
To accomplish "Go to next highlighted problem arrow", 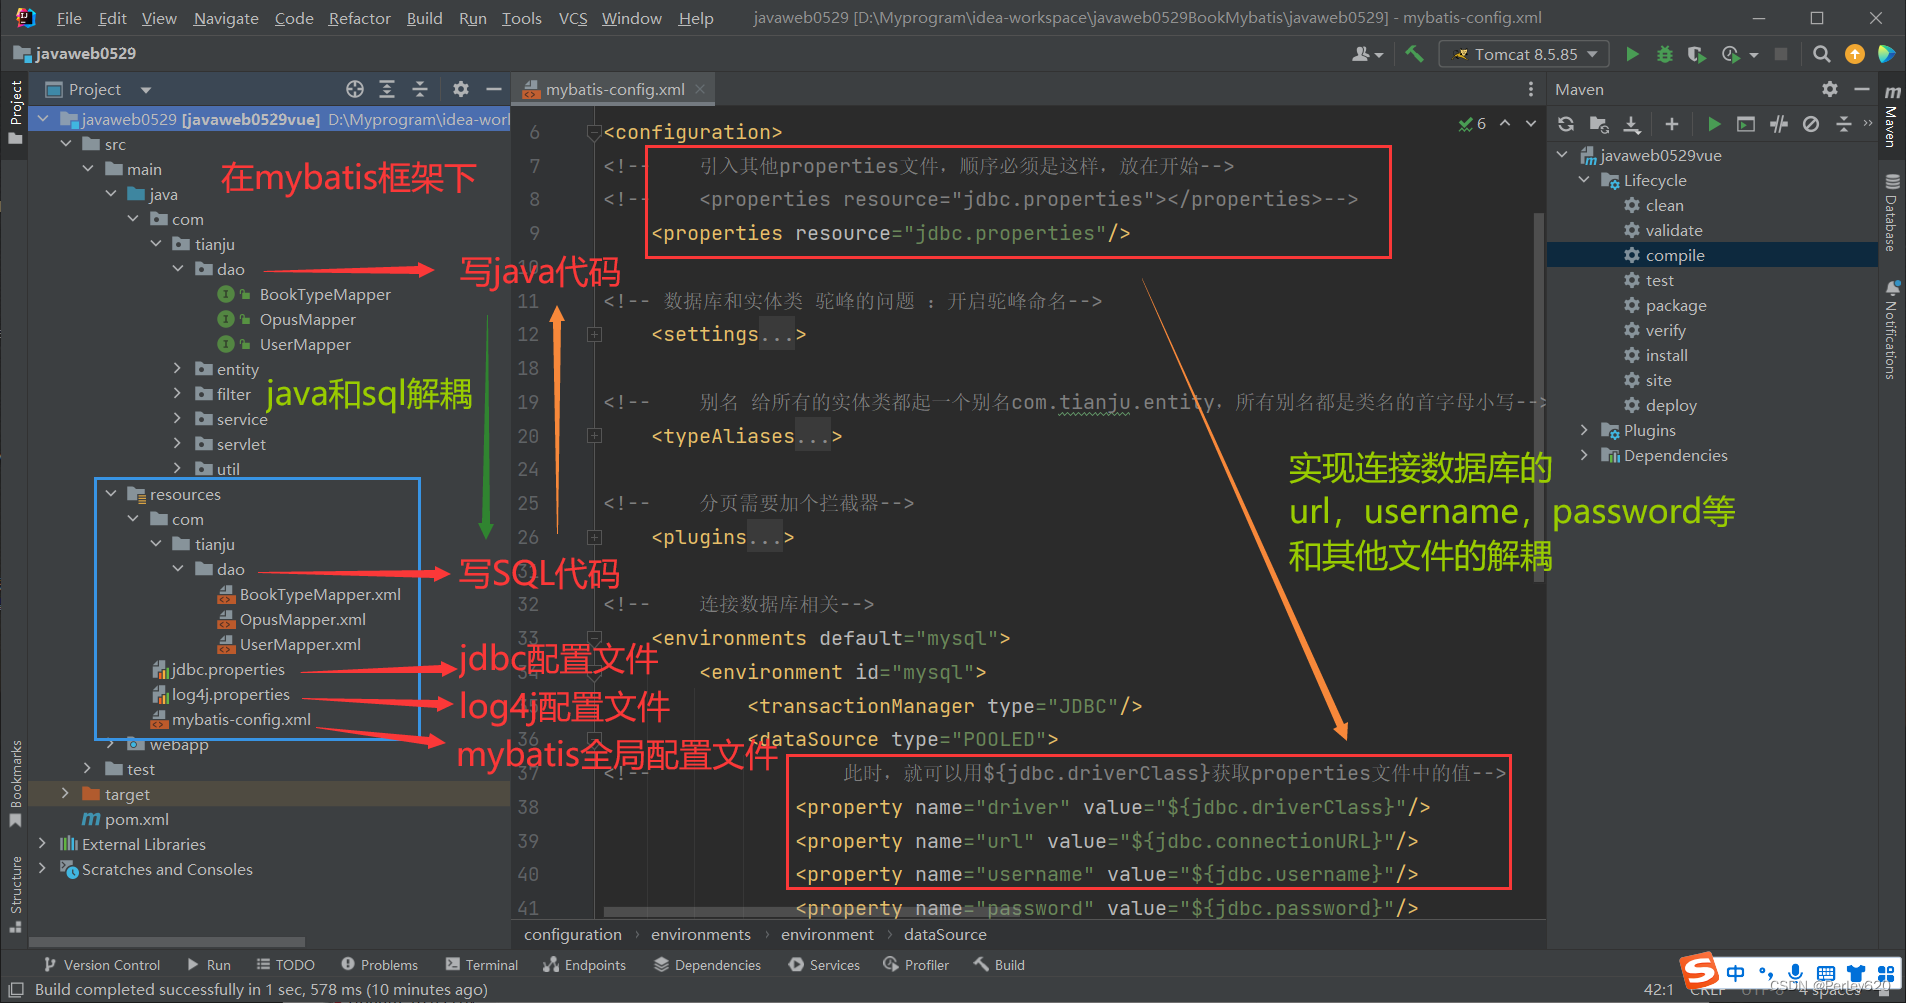I will pos(1531,124).
